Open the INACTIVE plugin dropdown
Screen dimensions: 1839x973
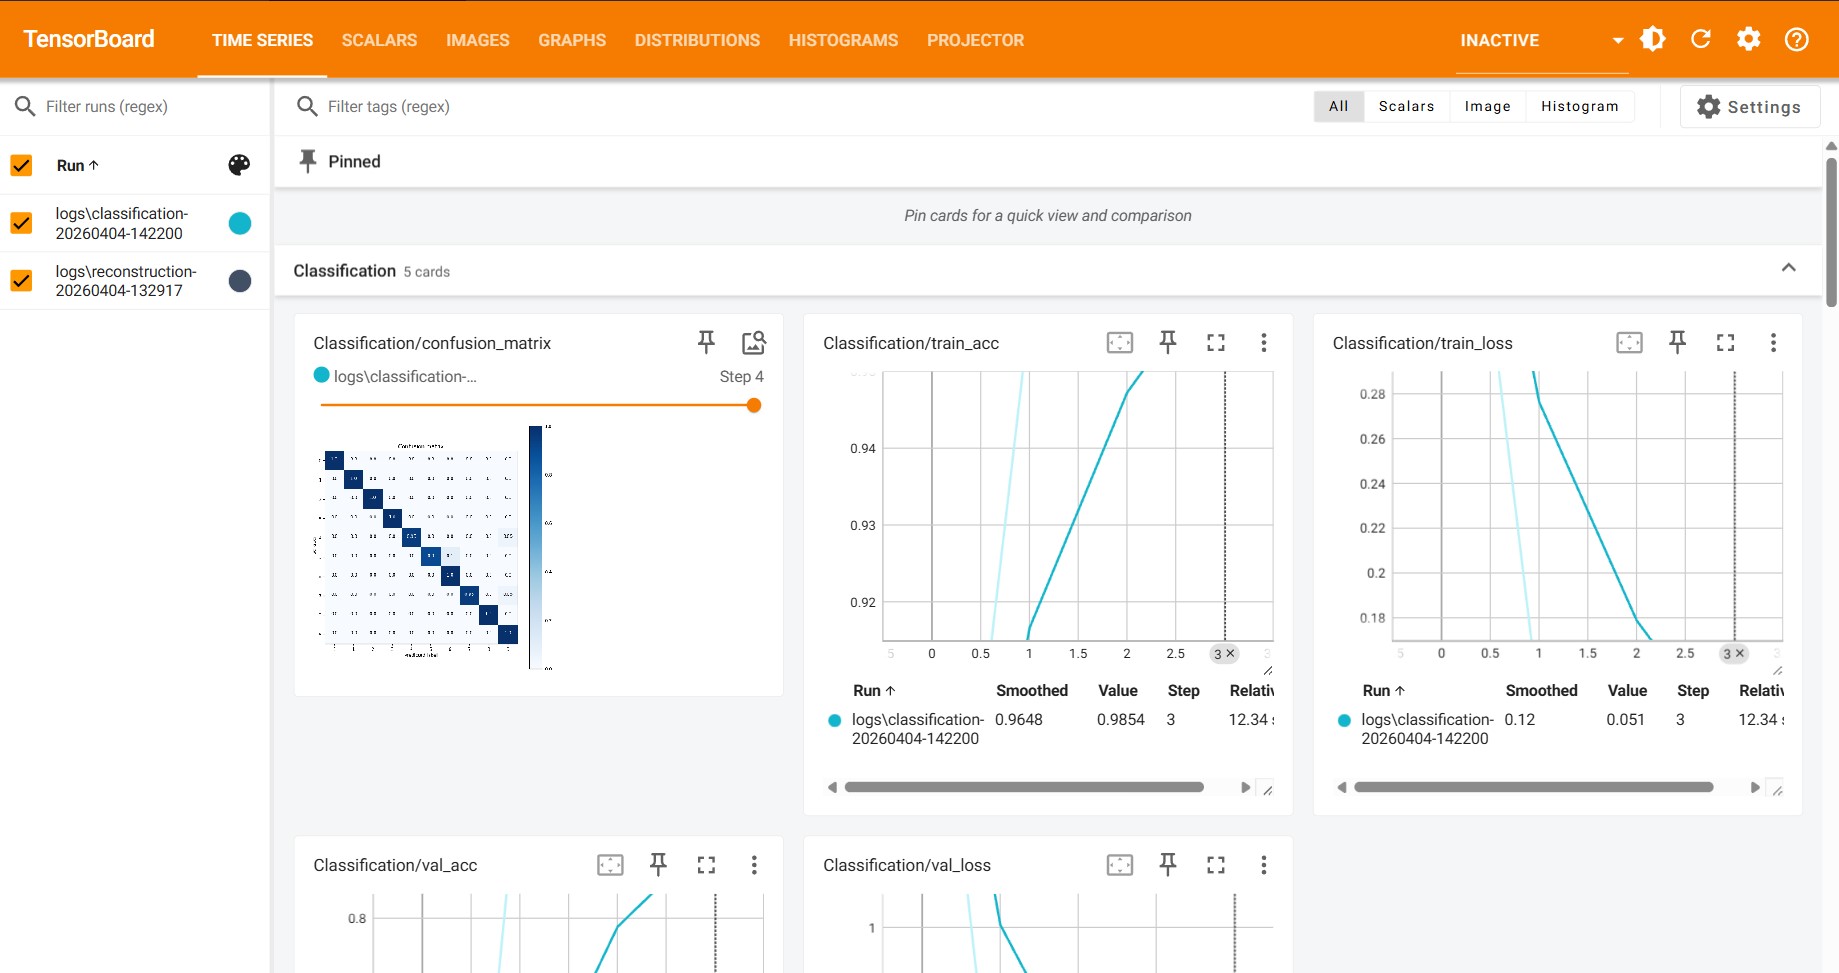pyautogui.click(x=1540, y=40)
